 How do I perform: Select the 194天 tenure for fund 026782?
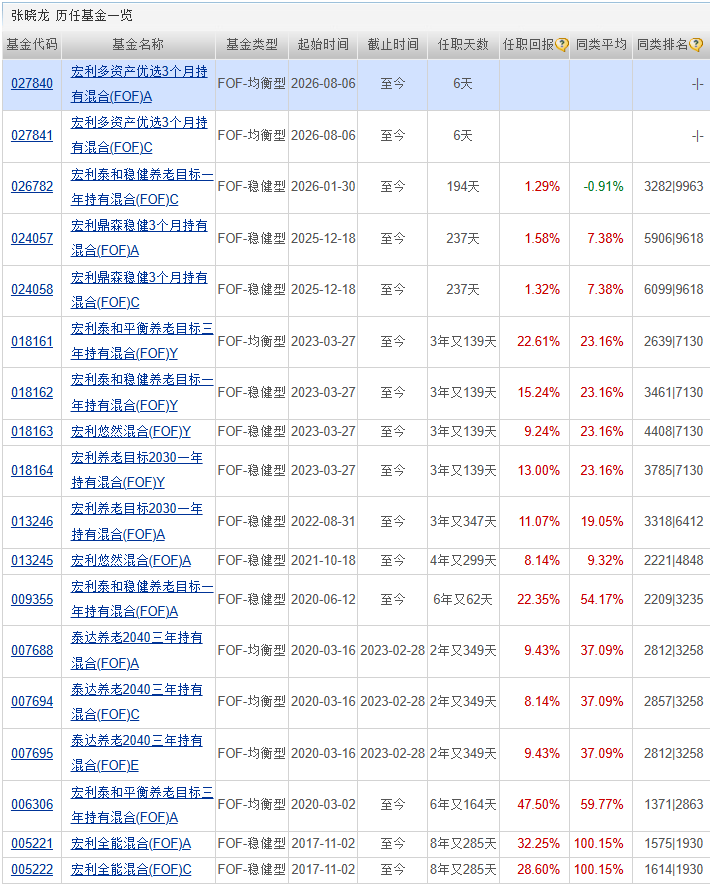point(463,186)
